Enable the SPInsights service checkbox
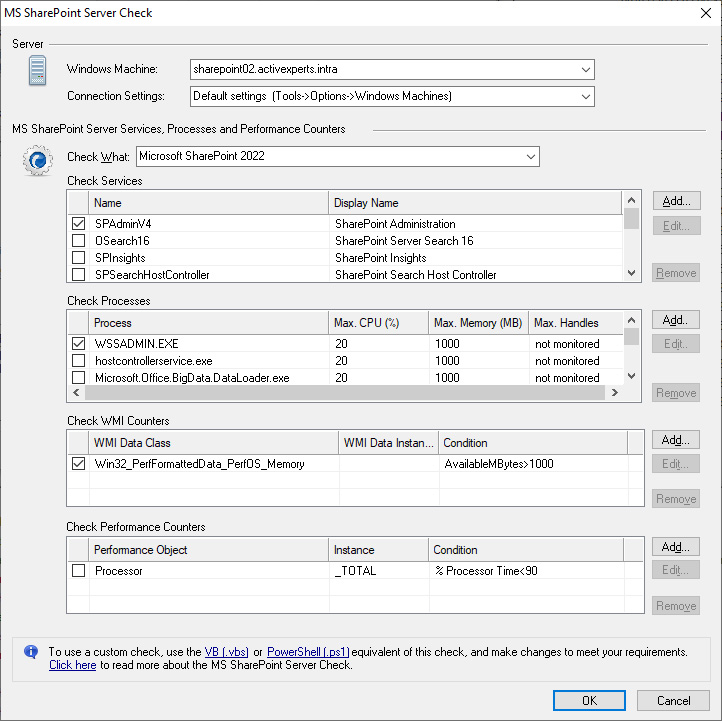This screenshot has width=722, height=721. [79, 258]
